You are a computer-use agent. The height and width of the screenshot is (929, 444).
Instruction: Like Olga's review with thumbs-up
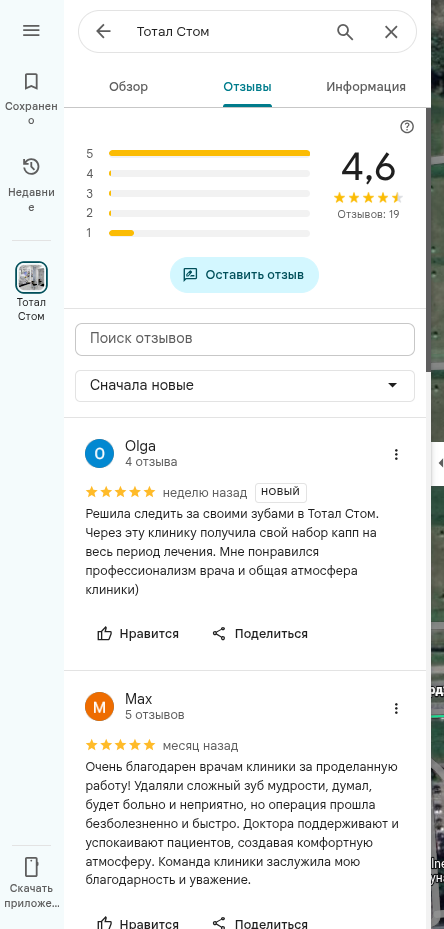pyautogui.click(x=138, y=633)
